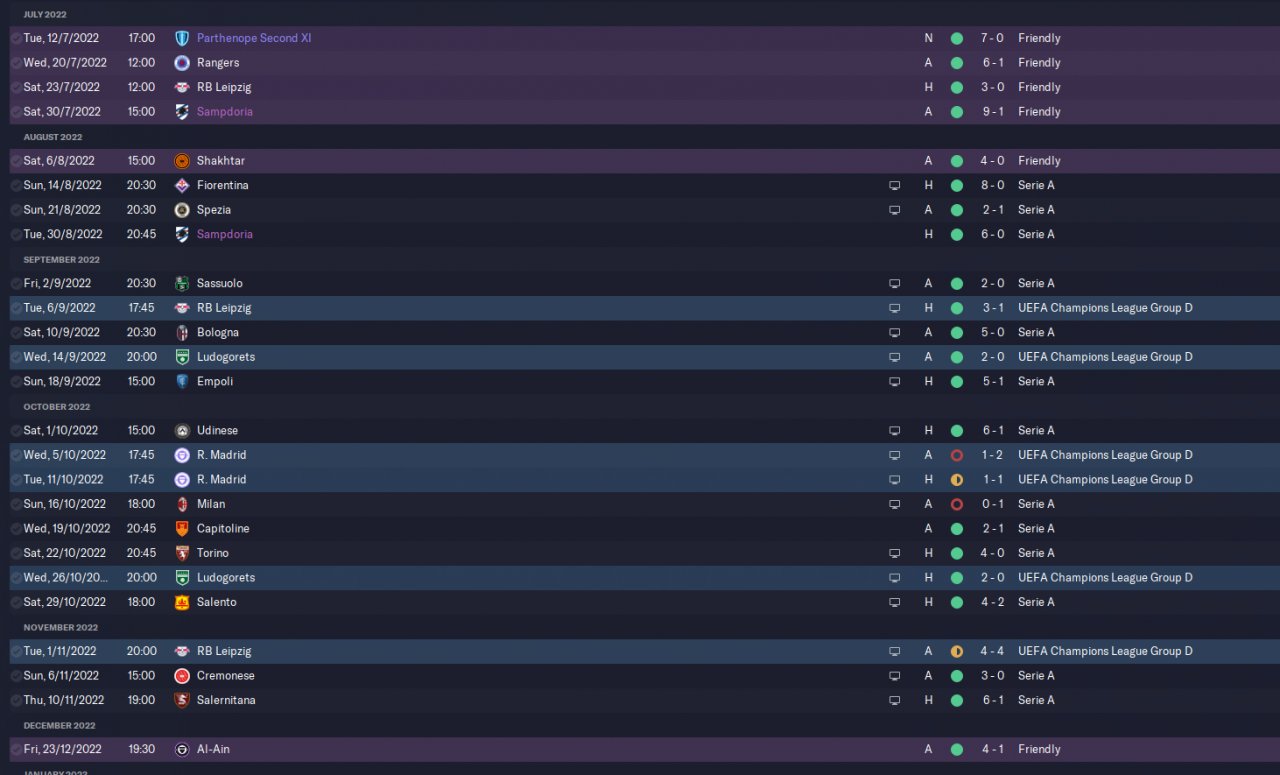Click the TV icon on the Bologna fixture
Image resolution: width=1280 pixels, height=775 pixels.
click(x=894, y=333)
